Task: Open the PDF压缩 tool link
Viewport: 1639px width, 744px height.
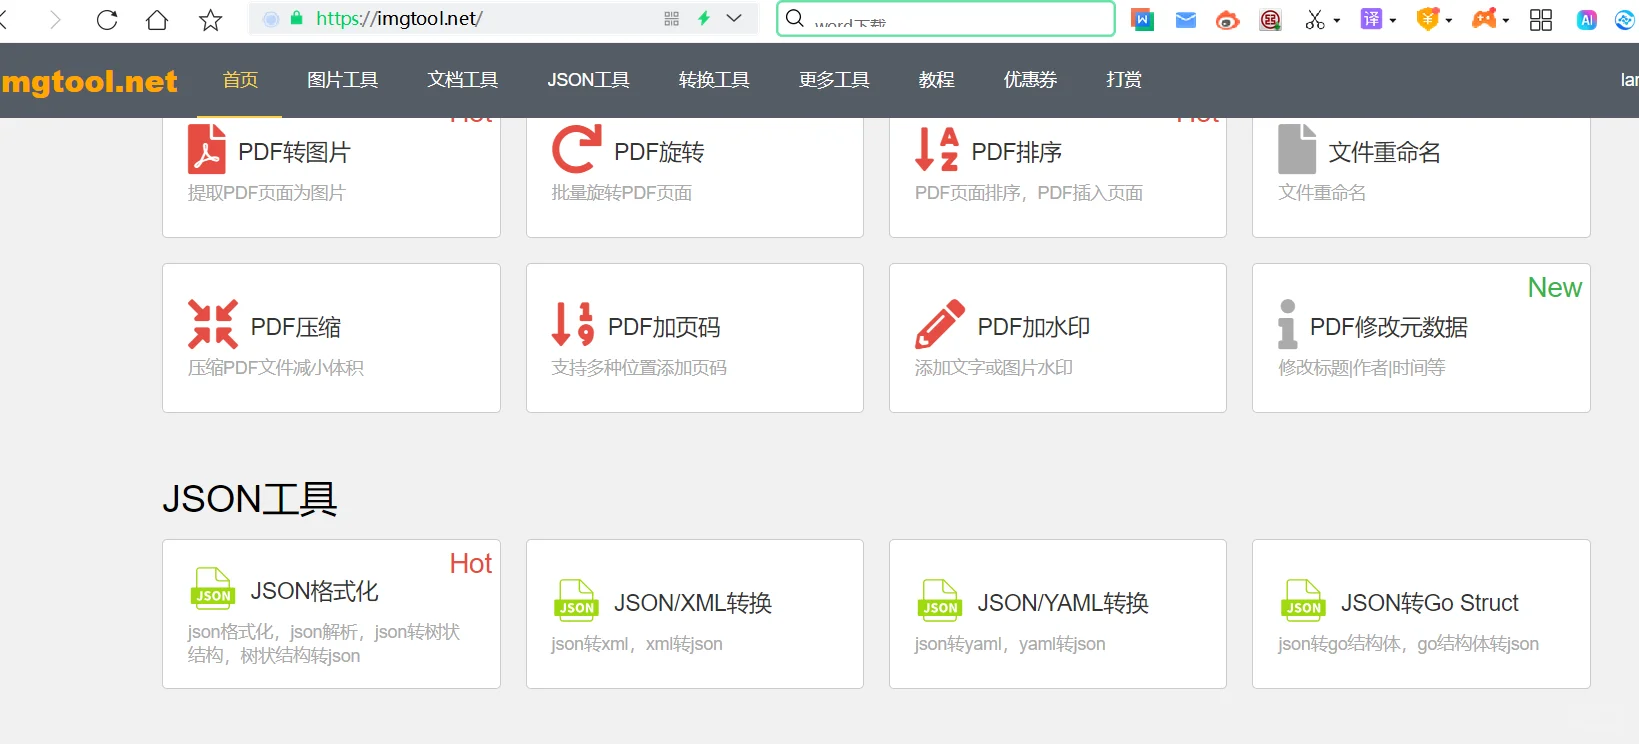Action: [296, 327]
